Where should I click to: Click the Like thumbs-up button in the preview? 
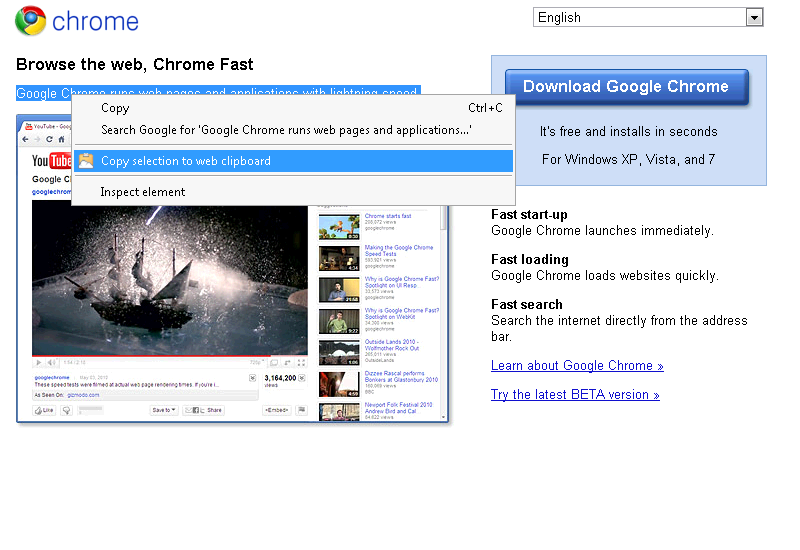(x=44, y=410)
